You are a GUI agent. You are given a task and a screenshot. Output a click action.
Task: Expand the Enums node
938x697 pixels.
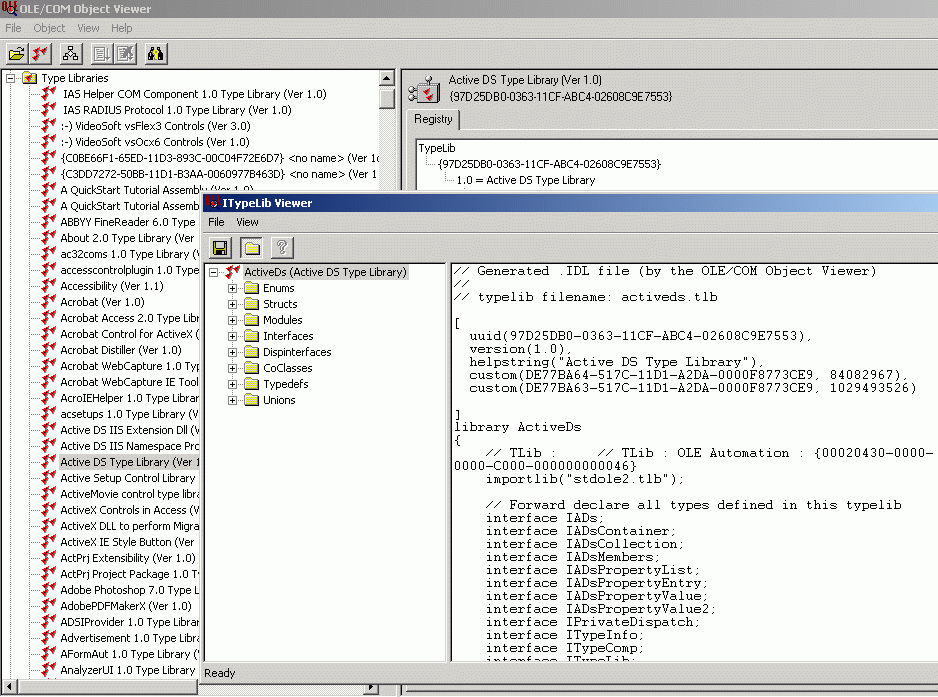233,288
